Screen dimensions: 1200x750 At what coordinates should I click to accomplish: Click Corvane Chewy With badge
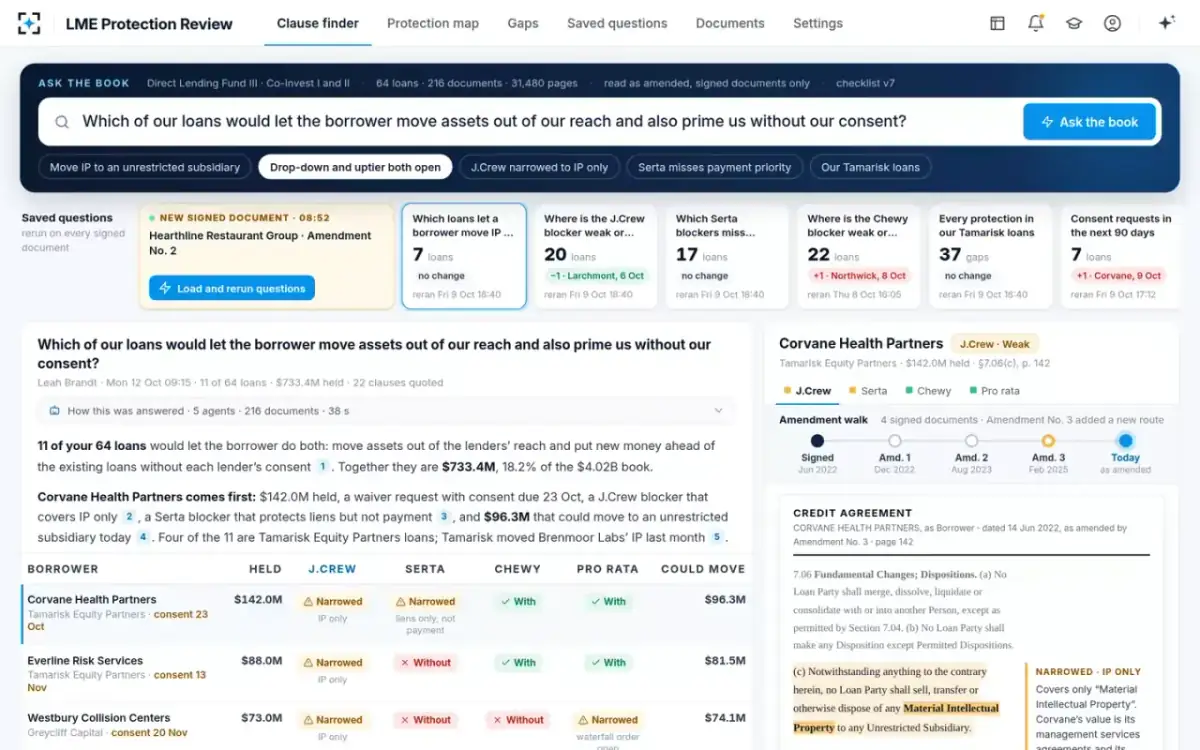coord(517,601)
